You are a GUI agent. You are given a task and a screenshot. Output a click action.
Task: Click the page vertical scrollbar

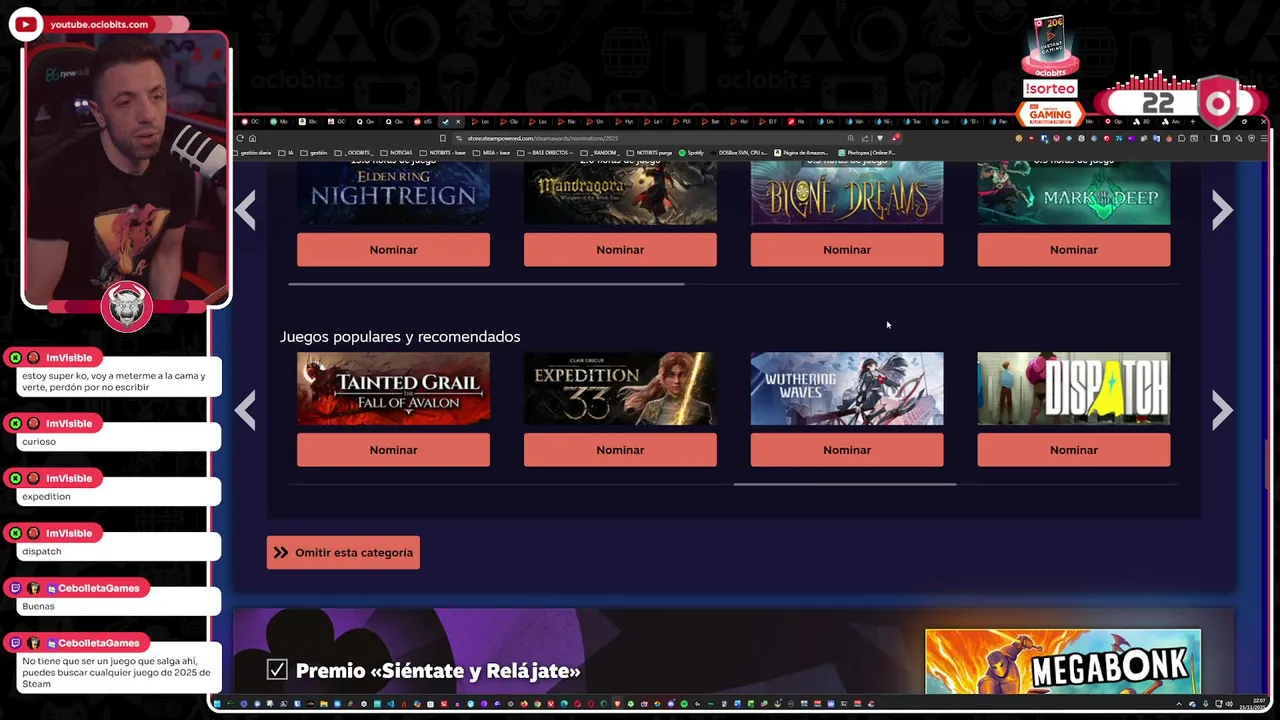pyautogui.click(x=1267, y=465)
